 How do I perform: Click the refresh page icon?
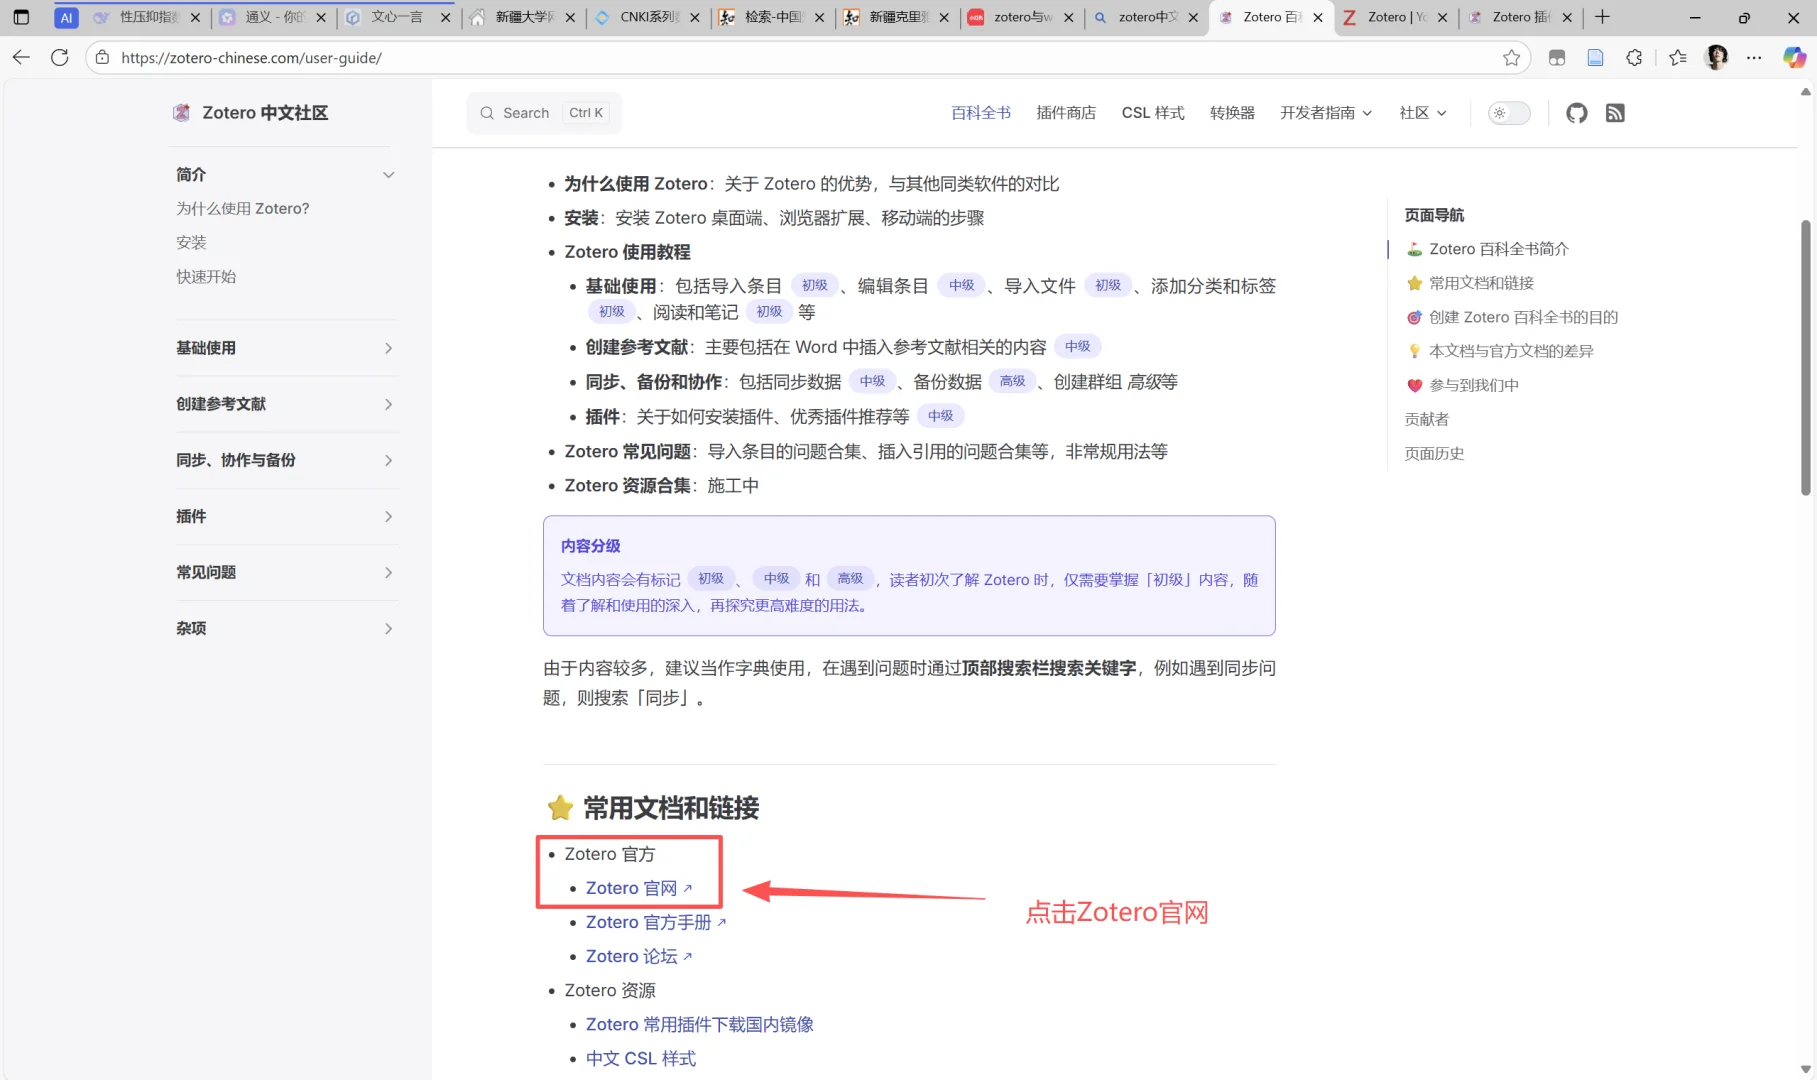pyautogui.click(x=59, y=57)
